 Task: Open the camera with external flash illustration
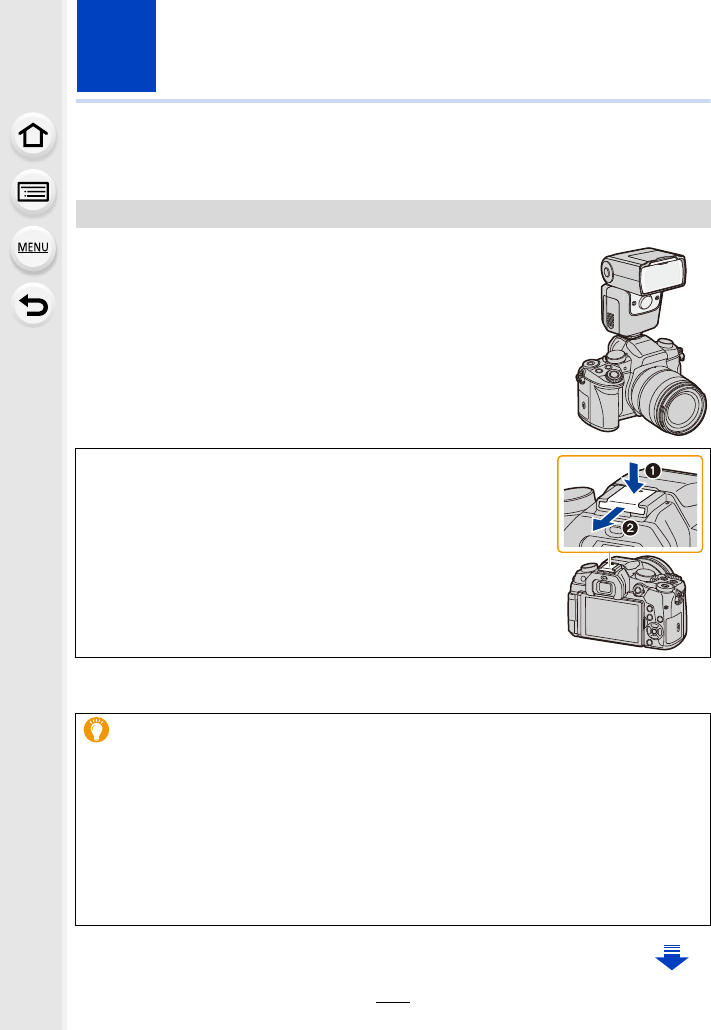[x=641, y=341]
